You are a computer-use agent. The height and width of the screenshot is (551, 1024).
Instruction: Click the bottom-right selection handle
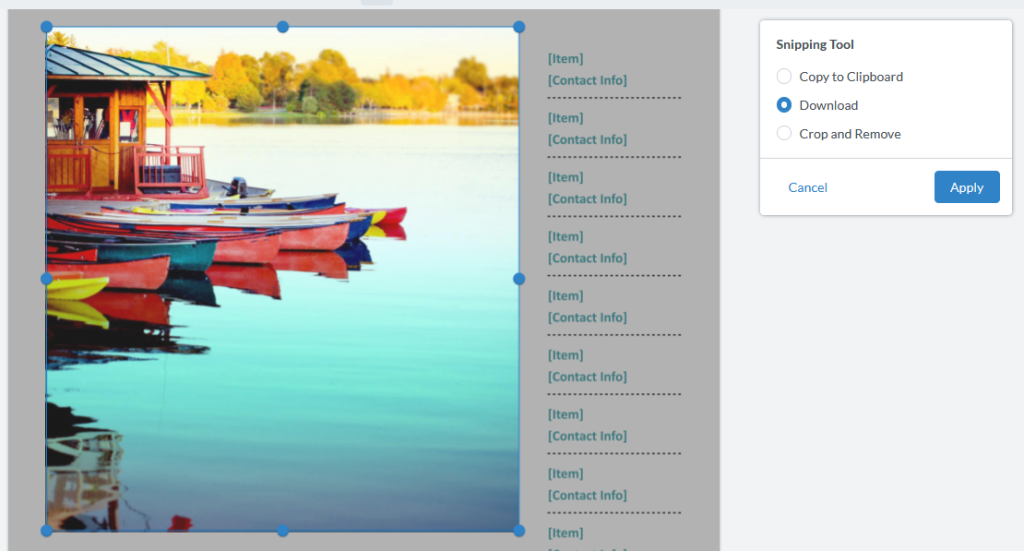[x=519, y=531]
